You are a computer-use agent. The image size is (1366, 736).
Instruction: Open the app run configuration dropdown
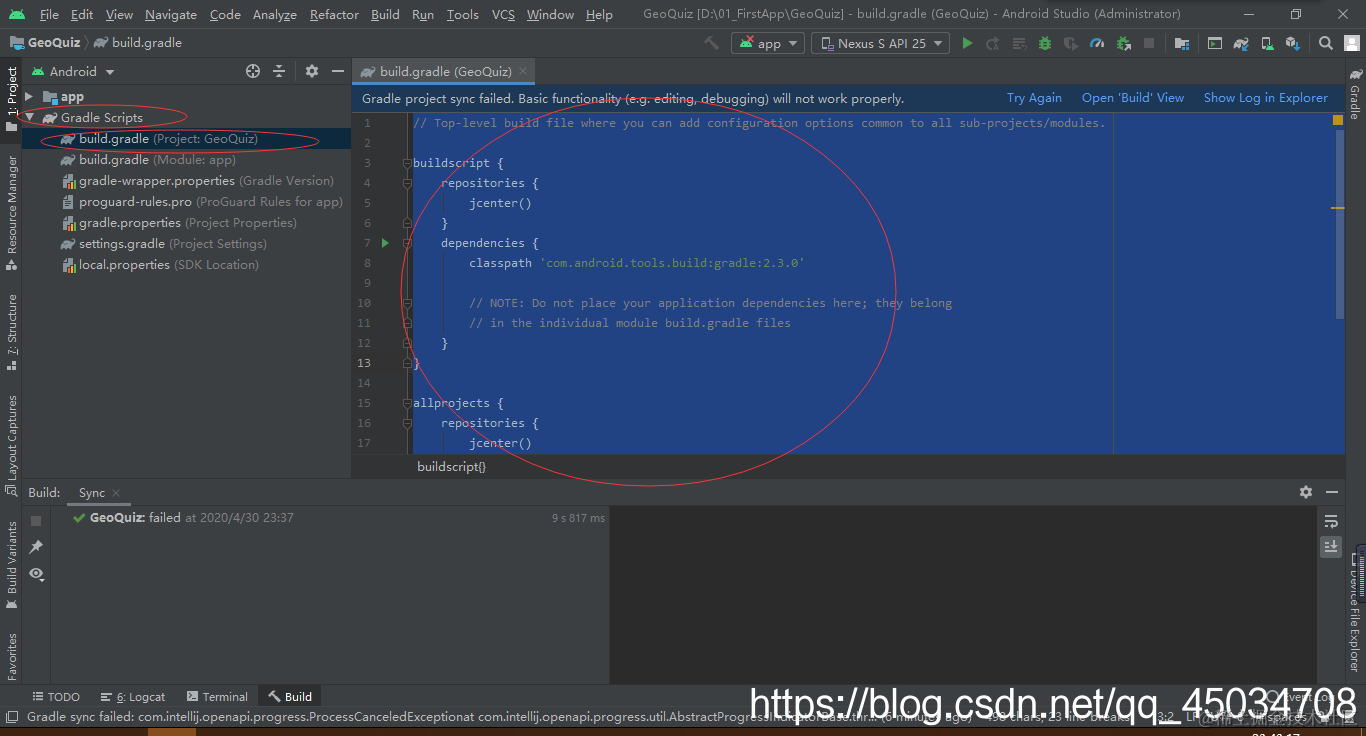(x=768, y=43)
